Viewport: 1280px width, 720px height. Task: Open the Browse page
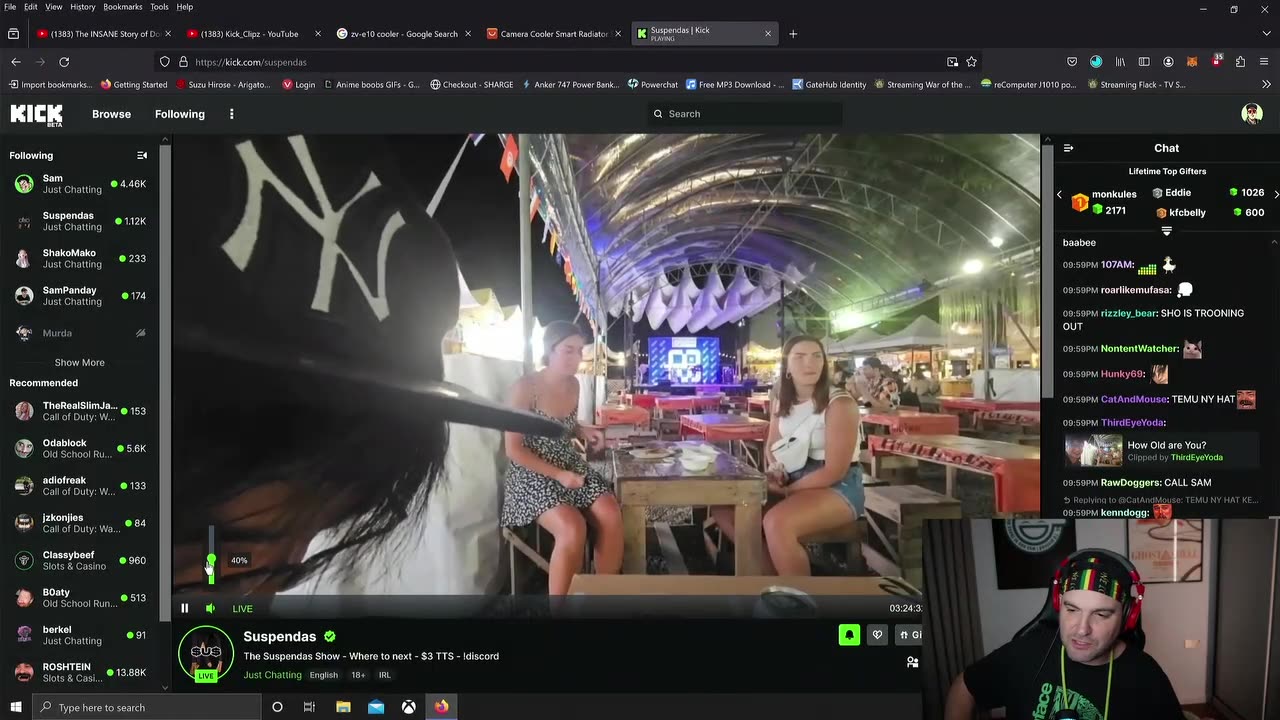coord(111,114)
